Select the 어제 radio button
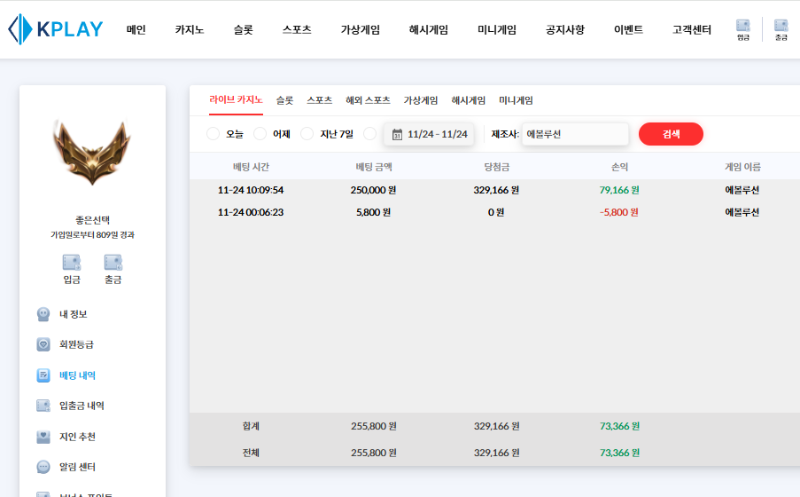Viewport: 800px width, 497px height. point(260,134)
